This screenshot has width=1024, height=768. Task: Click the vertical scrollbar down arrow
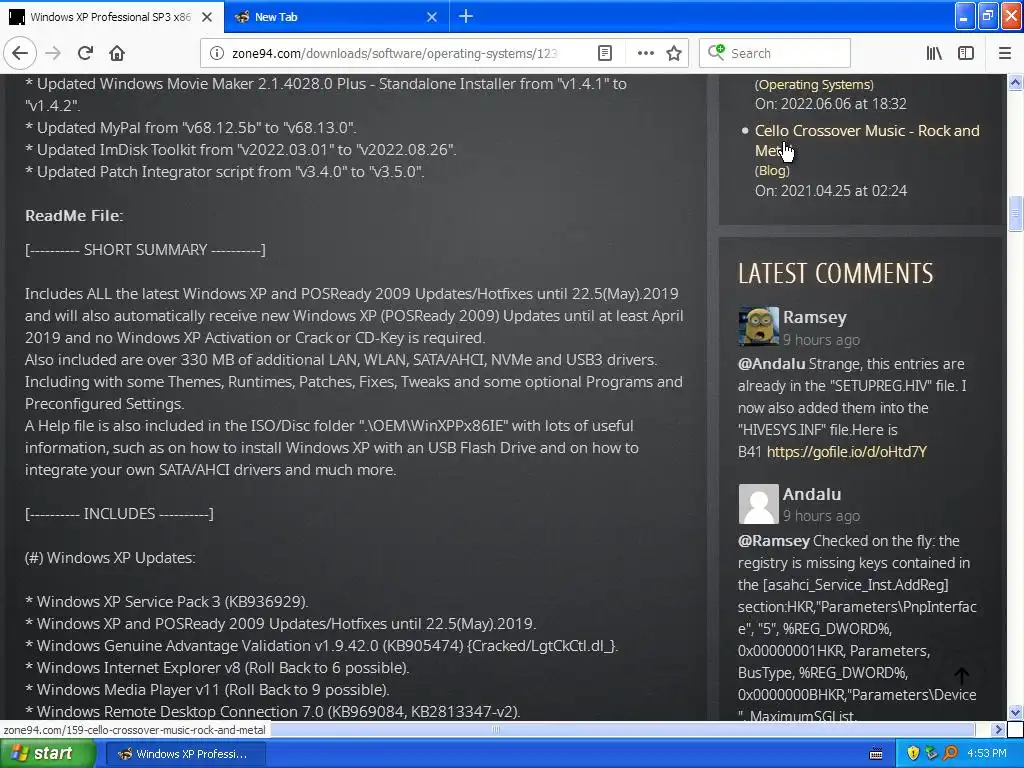[x=1015, y=712]
